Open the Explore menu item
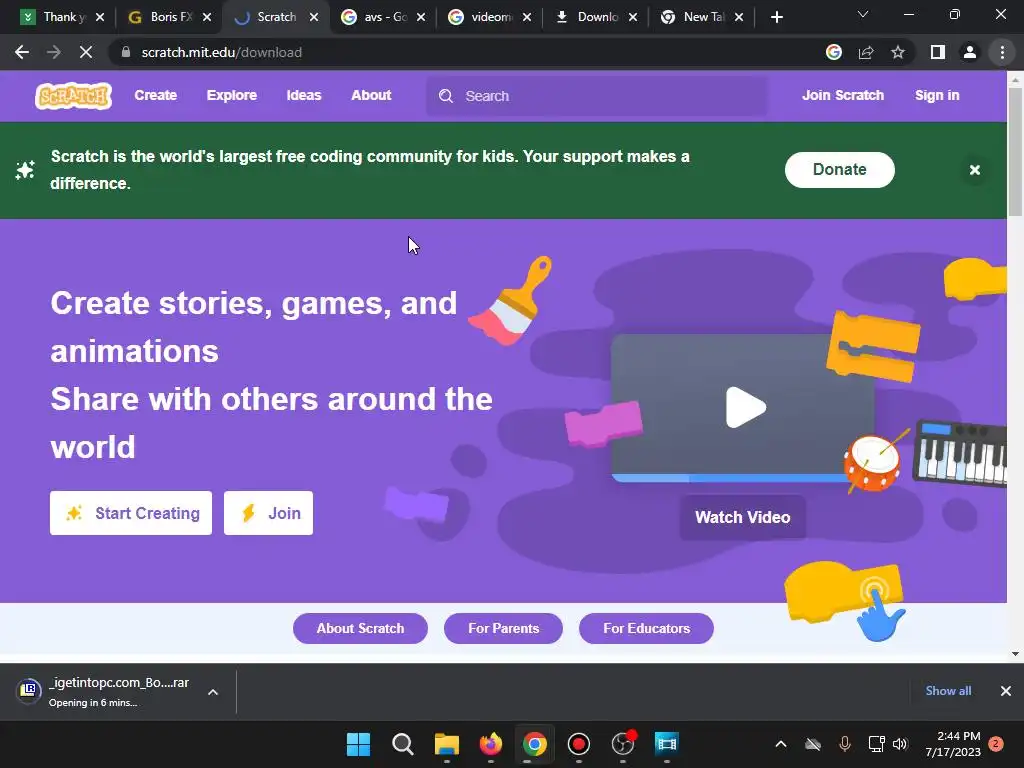1024x768 pixels. 232,95
